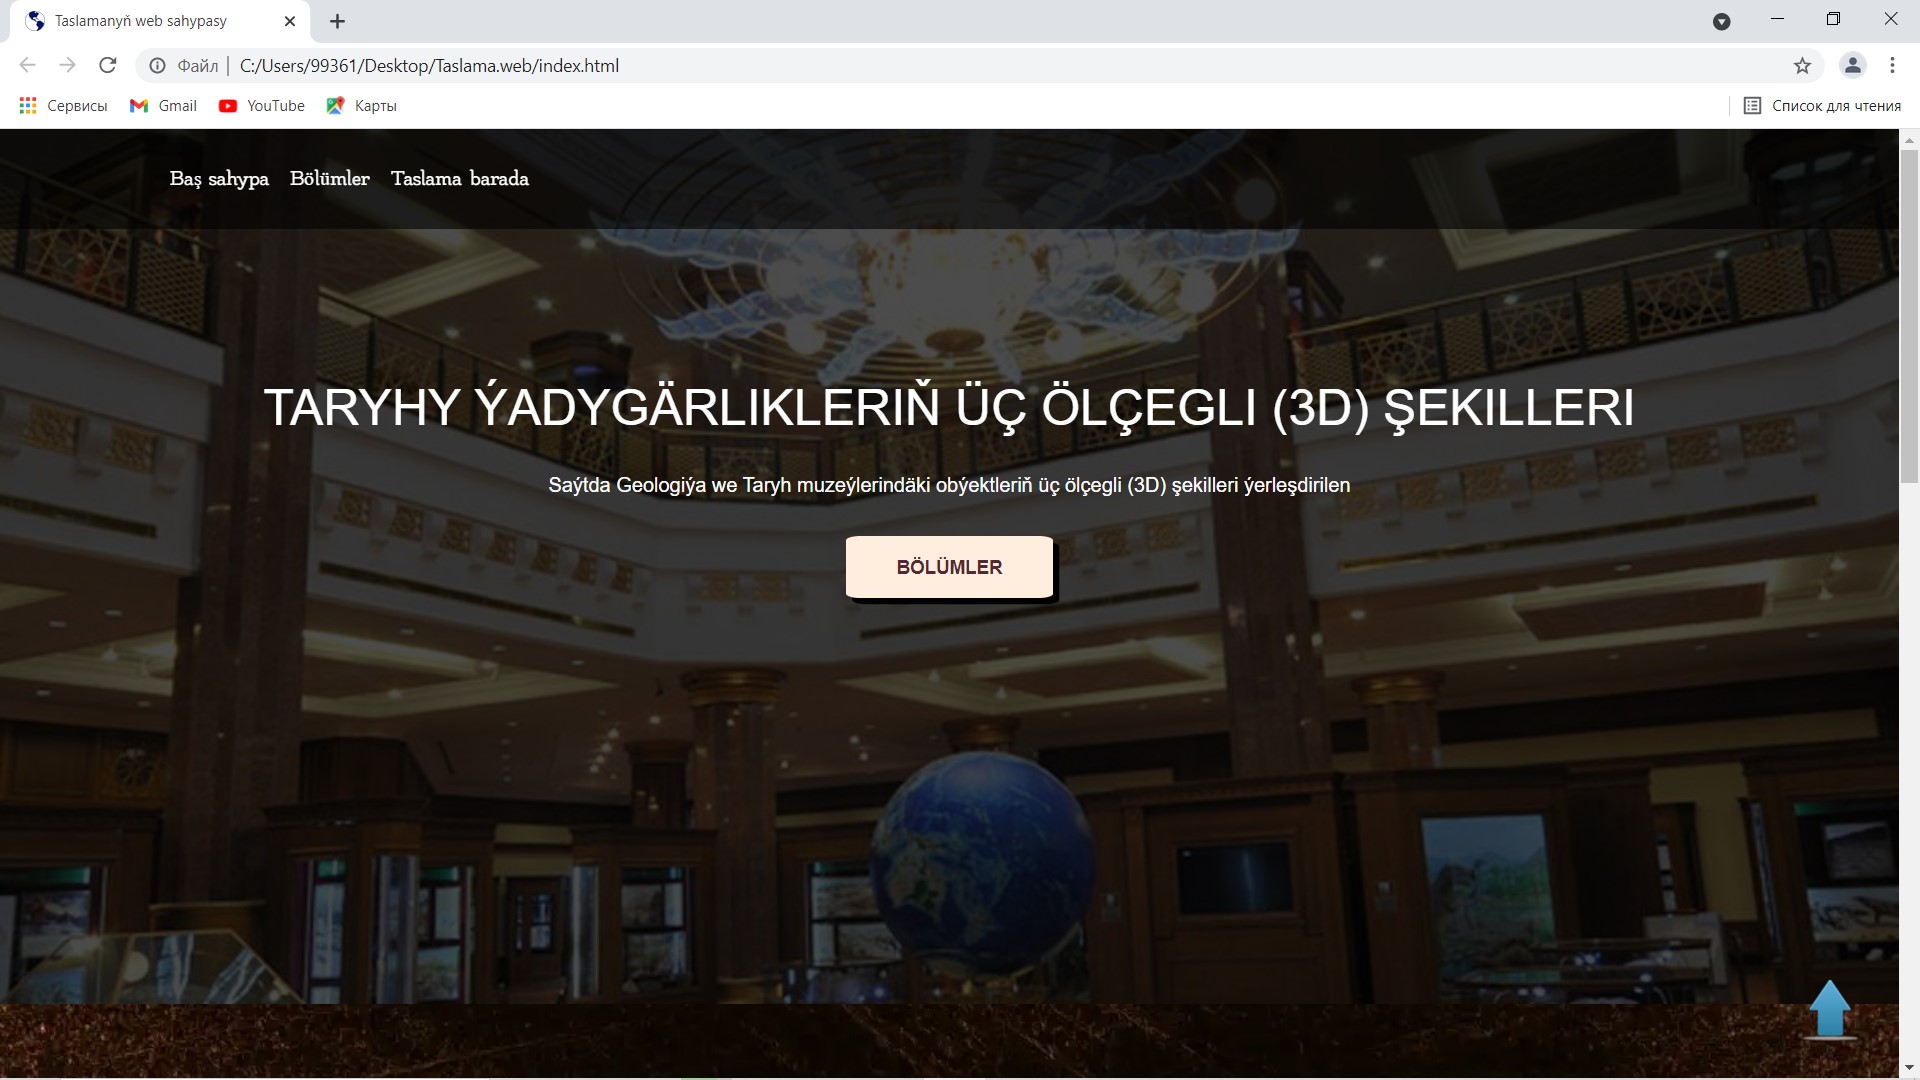Click the browser forward arrow
Viewport: 1920px width, 1080px height.
pos(67,65)
